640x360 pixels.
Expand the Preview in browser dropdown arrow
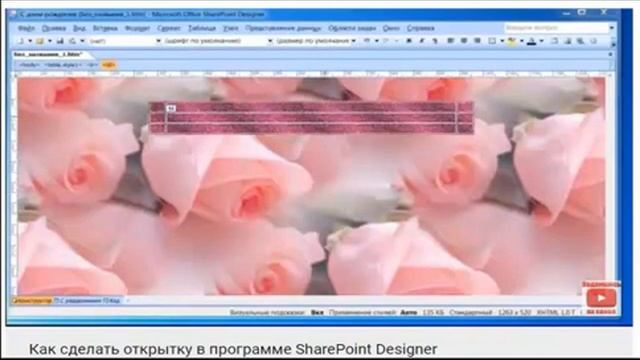coord(82,41)
